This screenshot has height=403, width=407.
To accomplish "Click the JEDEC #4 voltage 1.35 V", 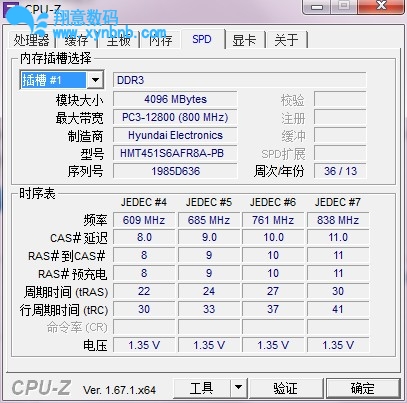I will pos(144,345).
